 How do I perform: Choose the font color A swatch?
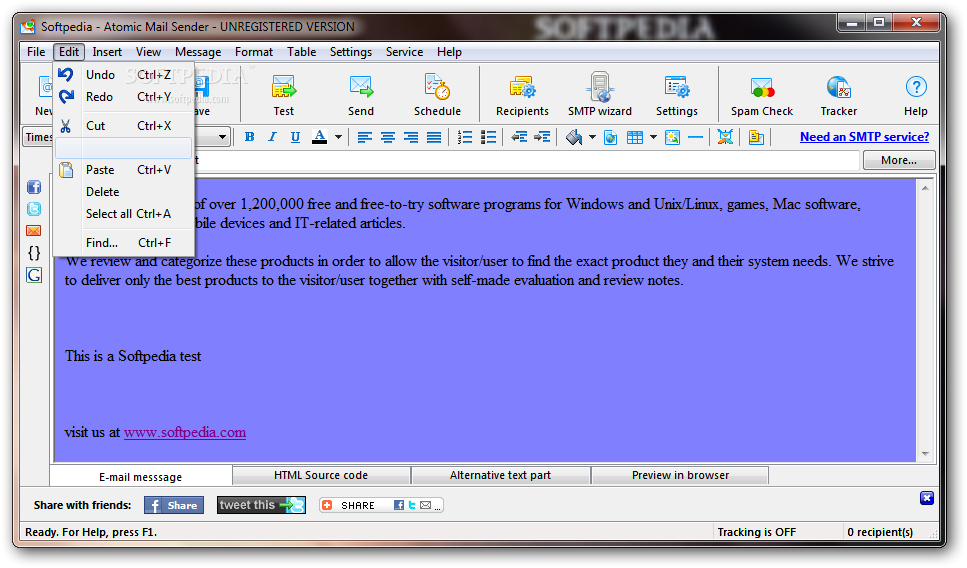pyautogui.click(x=319, y=137)
